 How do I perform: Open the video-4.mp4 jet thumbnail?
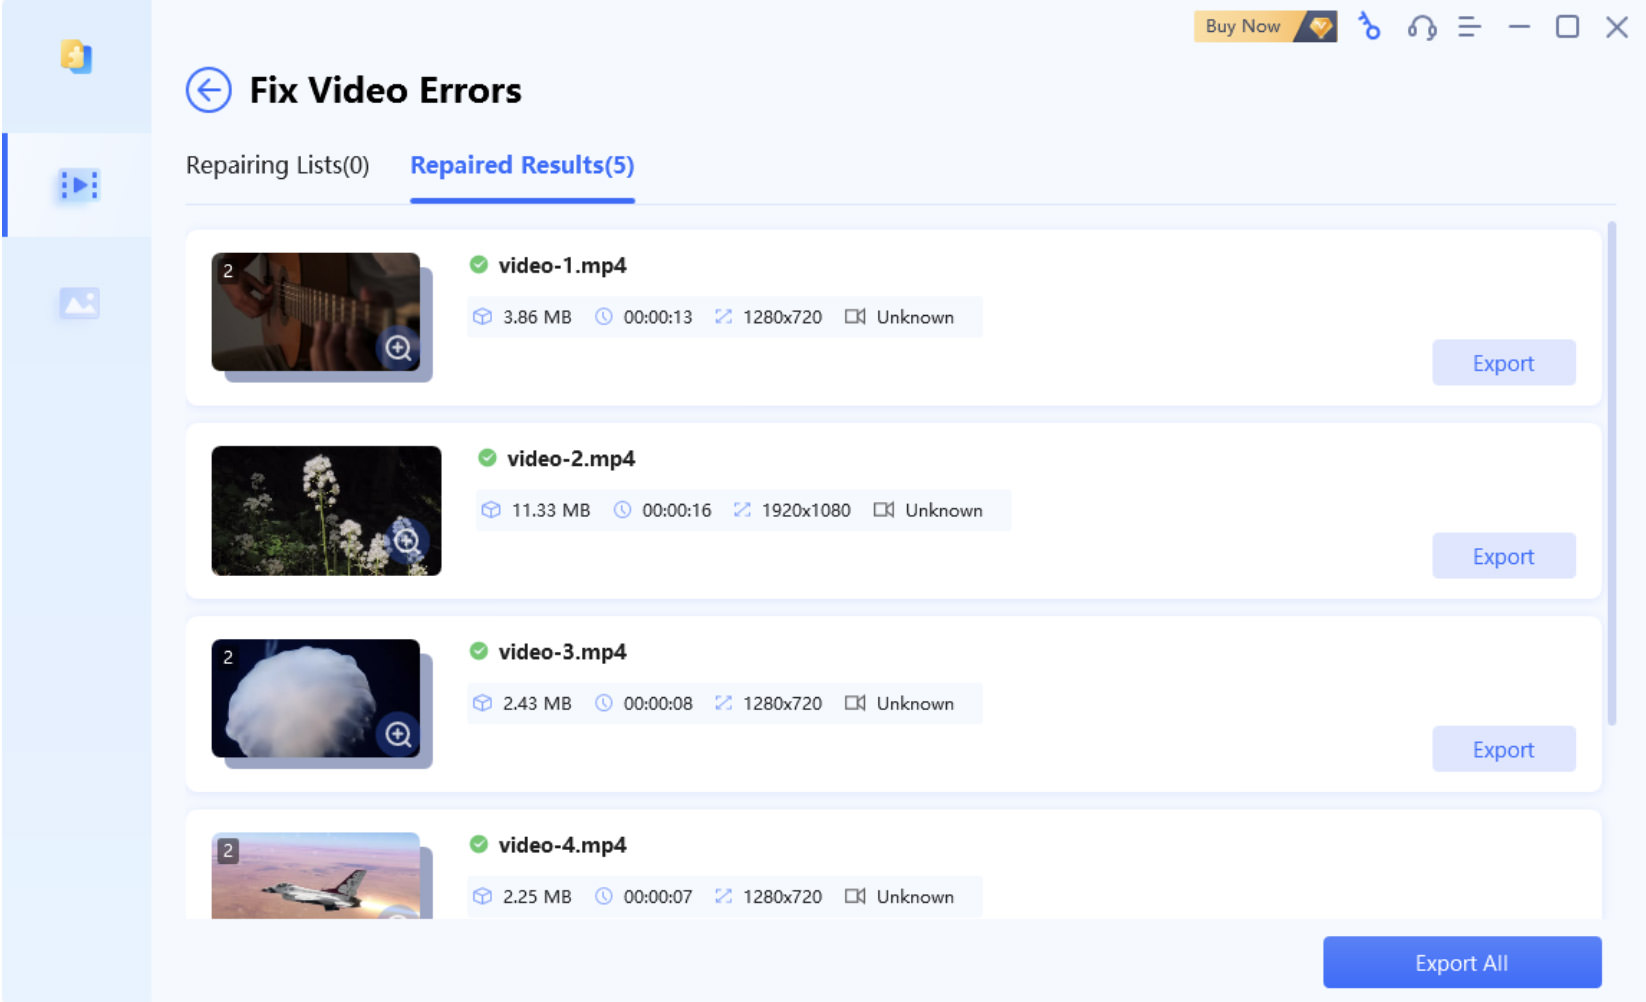316,876
